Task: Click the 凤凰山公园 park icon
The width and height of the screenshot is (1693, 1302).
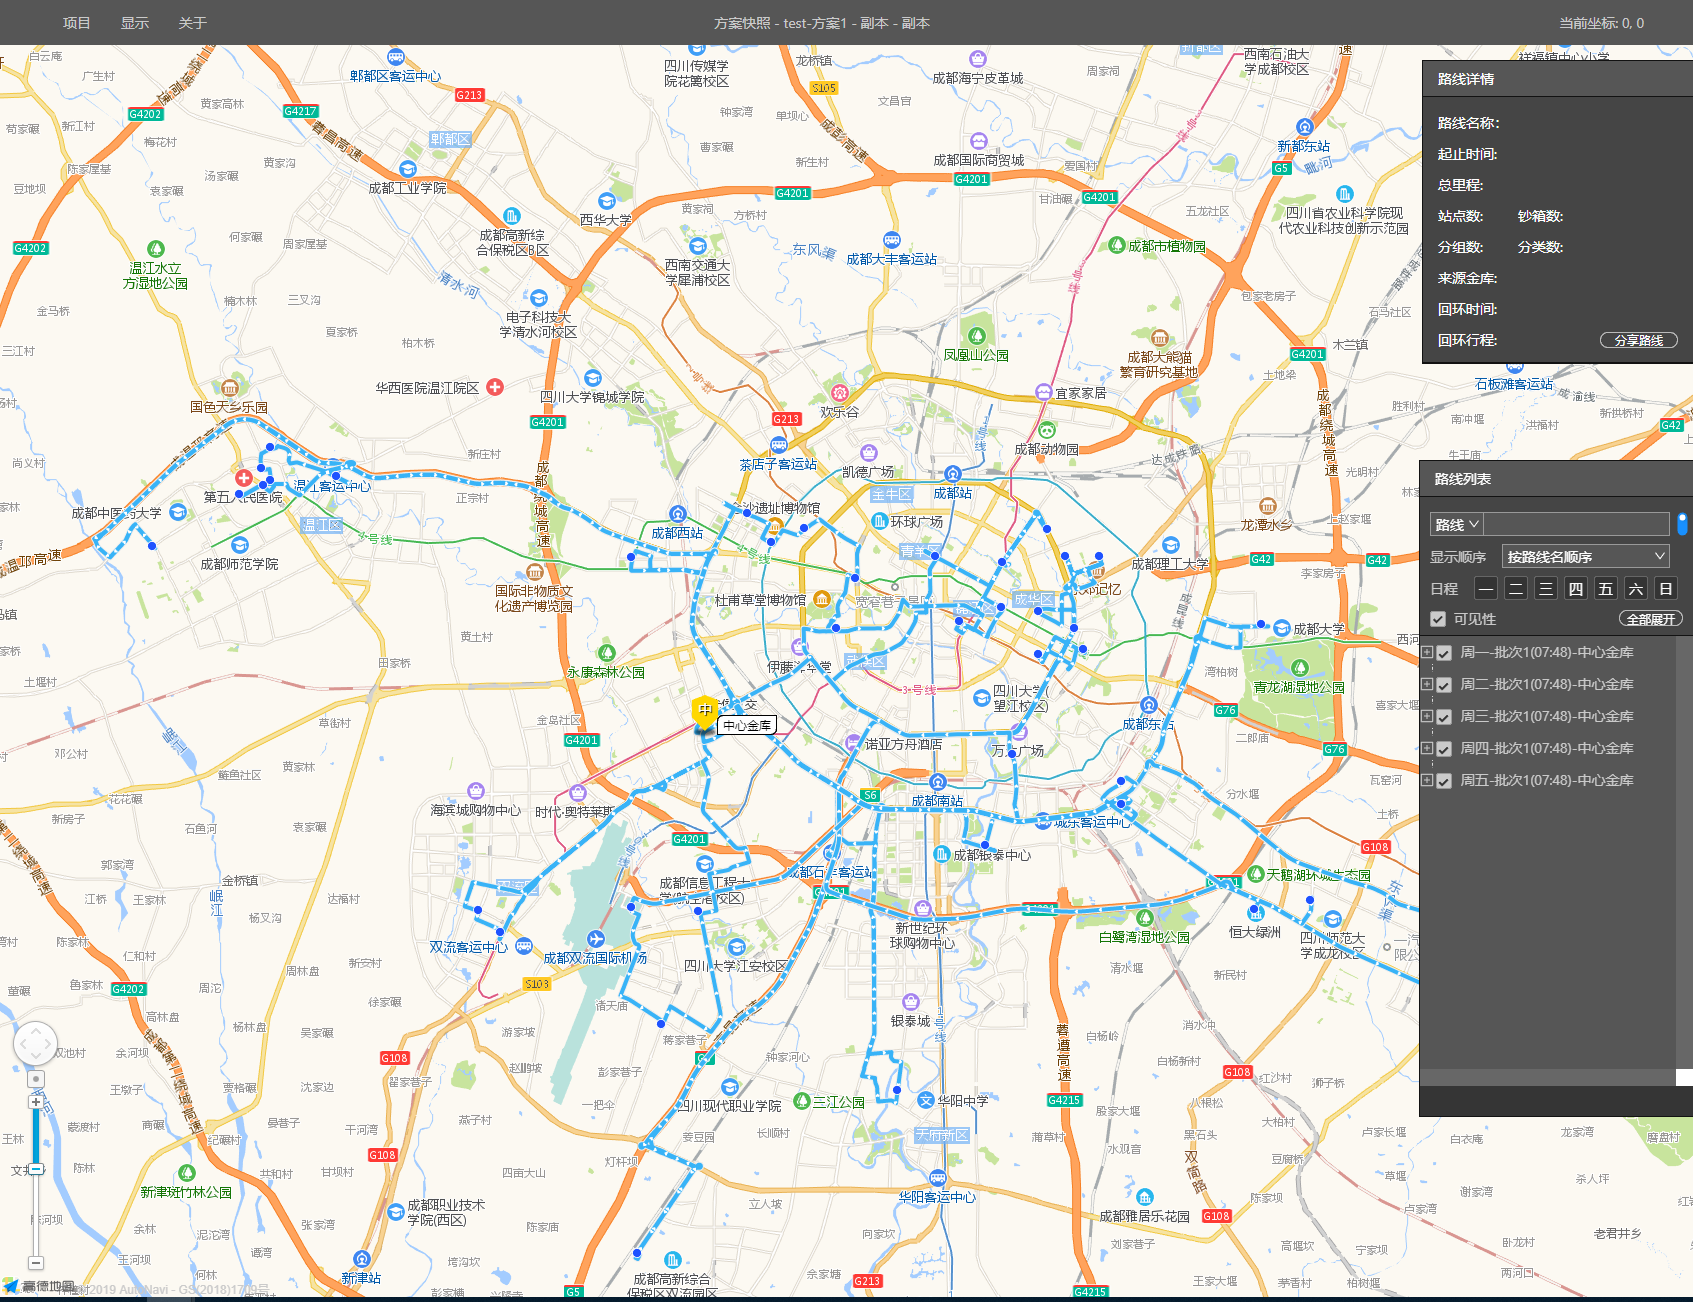Action: pyautogui.click(x=976, y=336)
